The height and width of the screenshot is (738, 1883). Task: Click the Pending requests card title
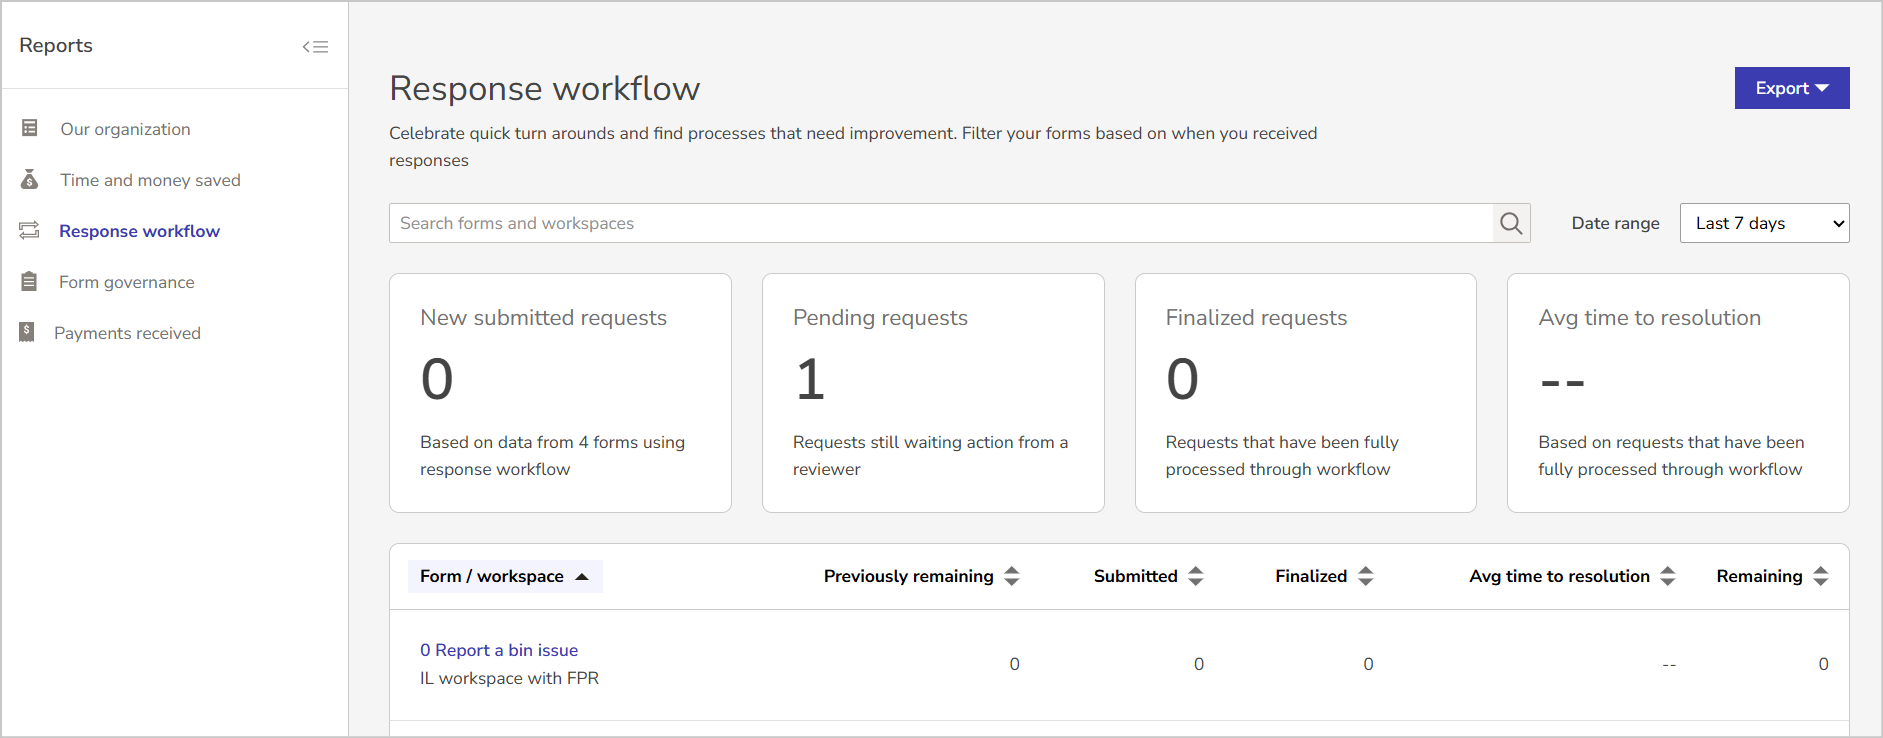880,318
